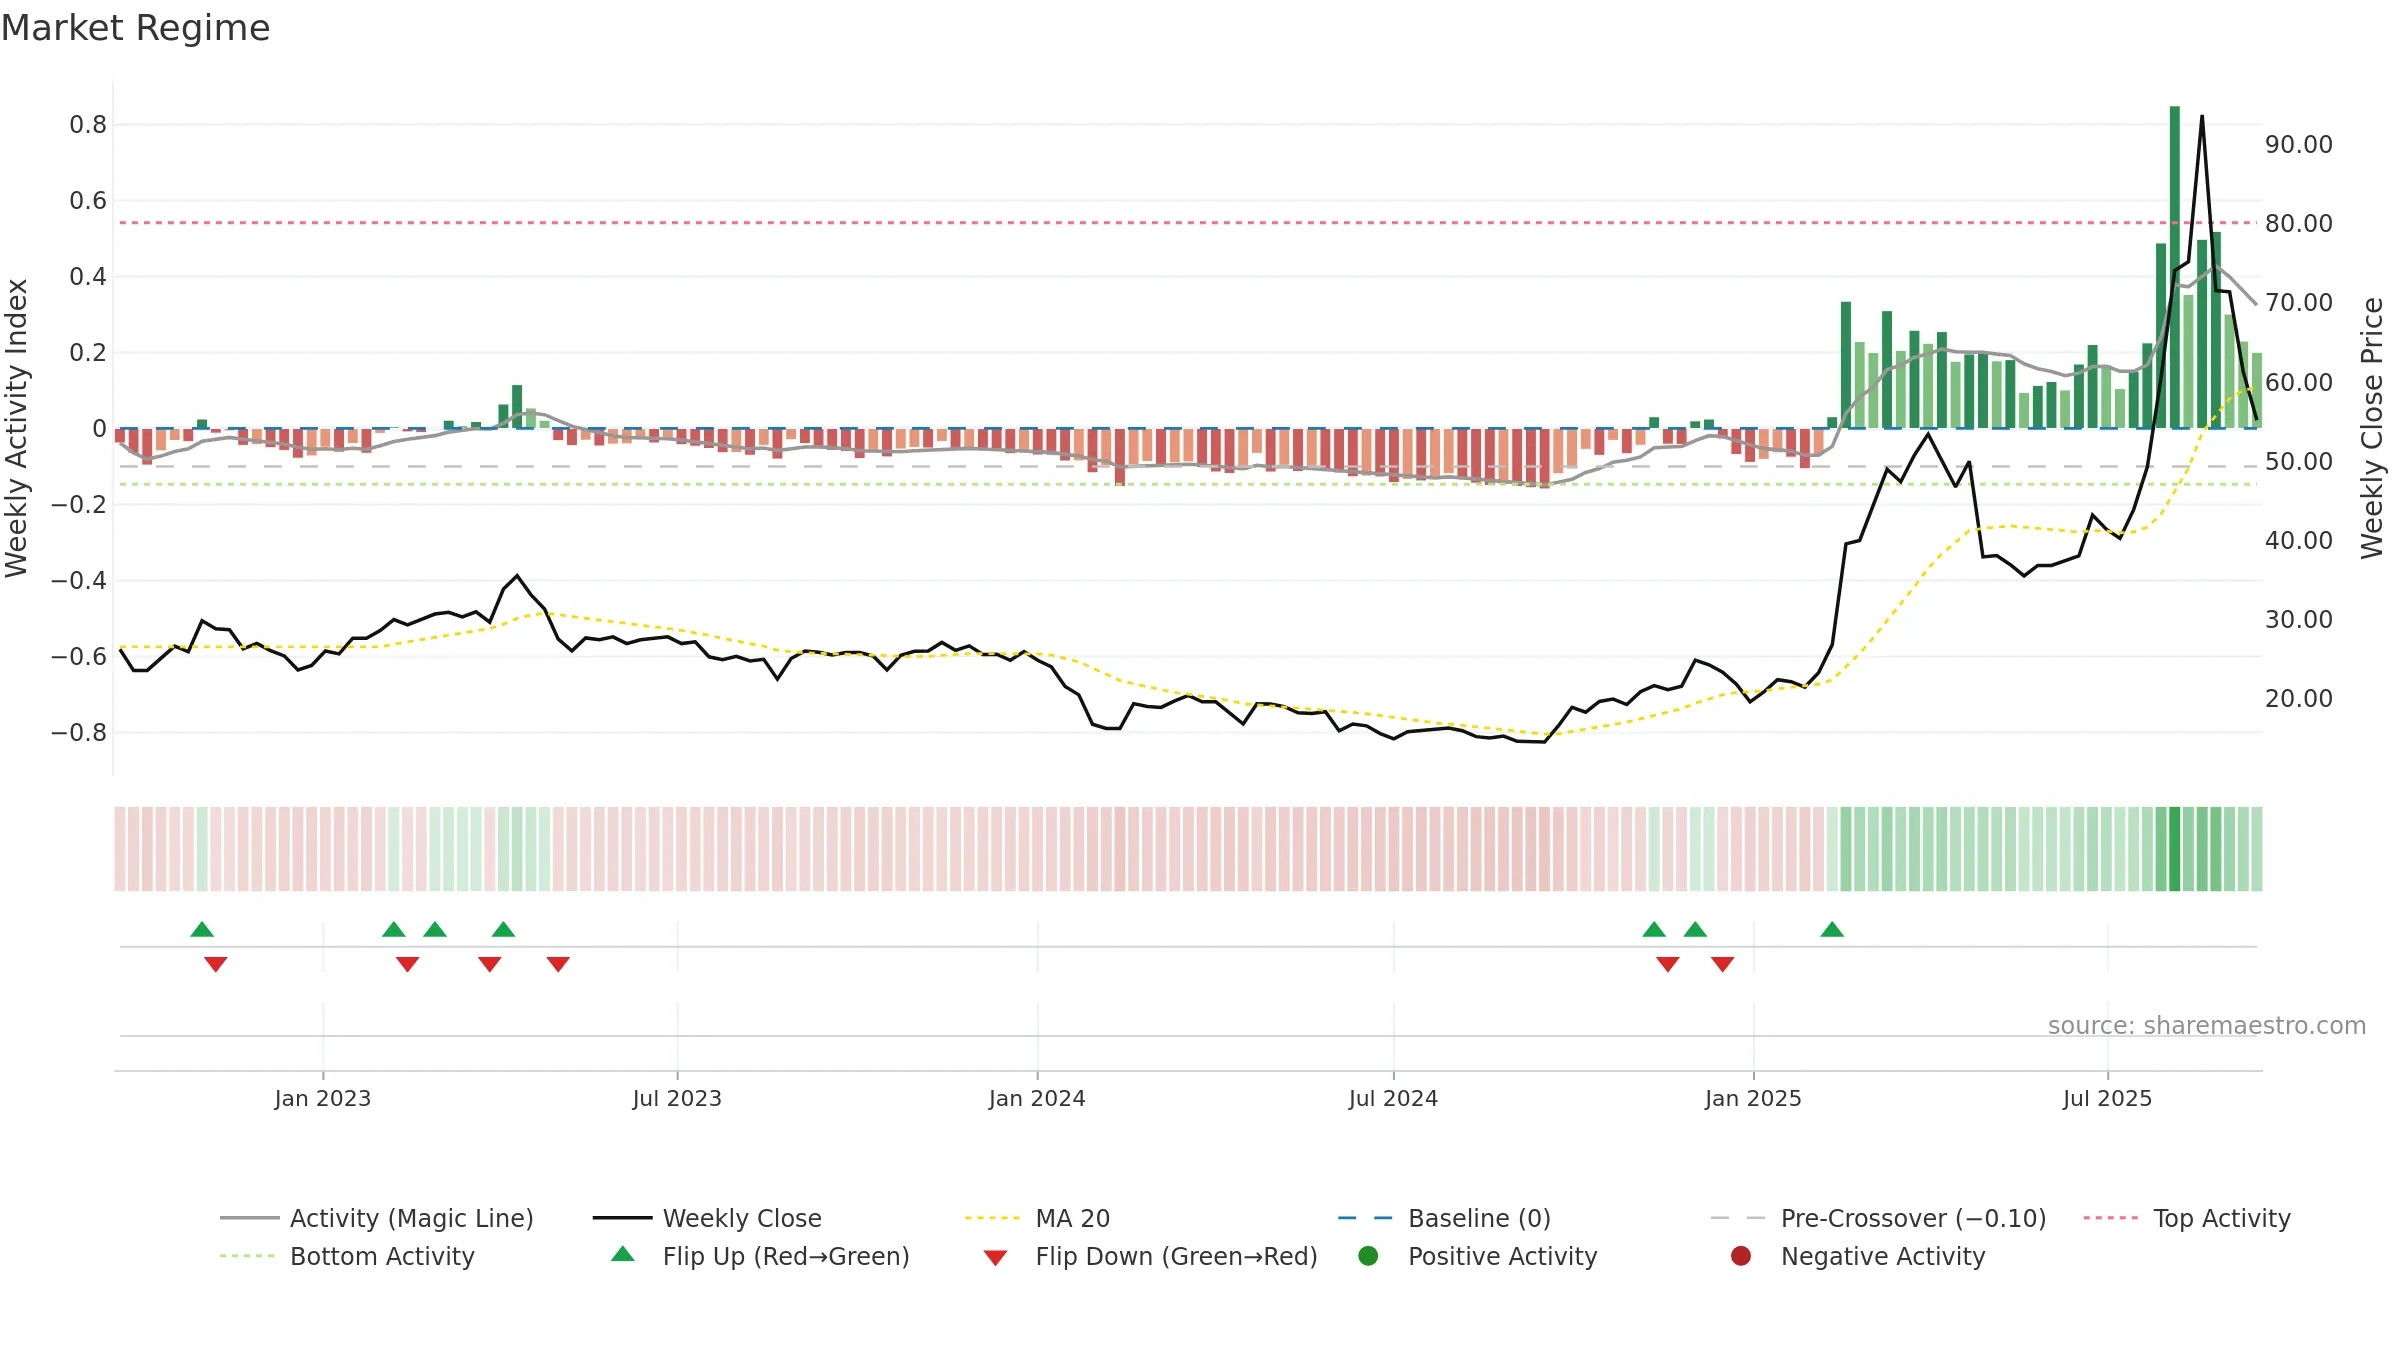
Task: Click the Market Regime chart title
Action: coord(135,28)
